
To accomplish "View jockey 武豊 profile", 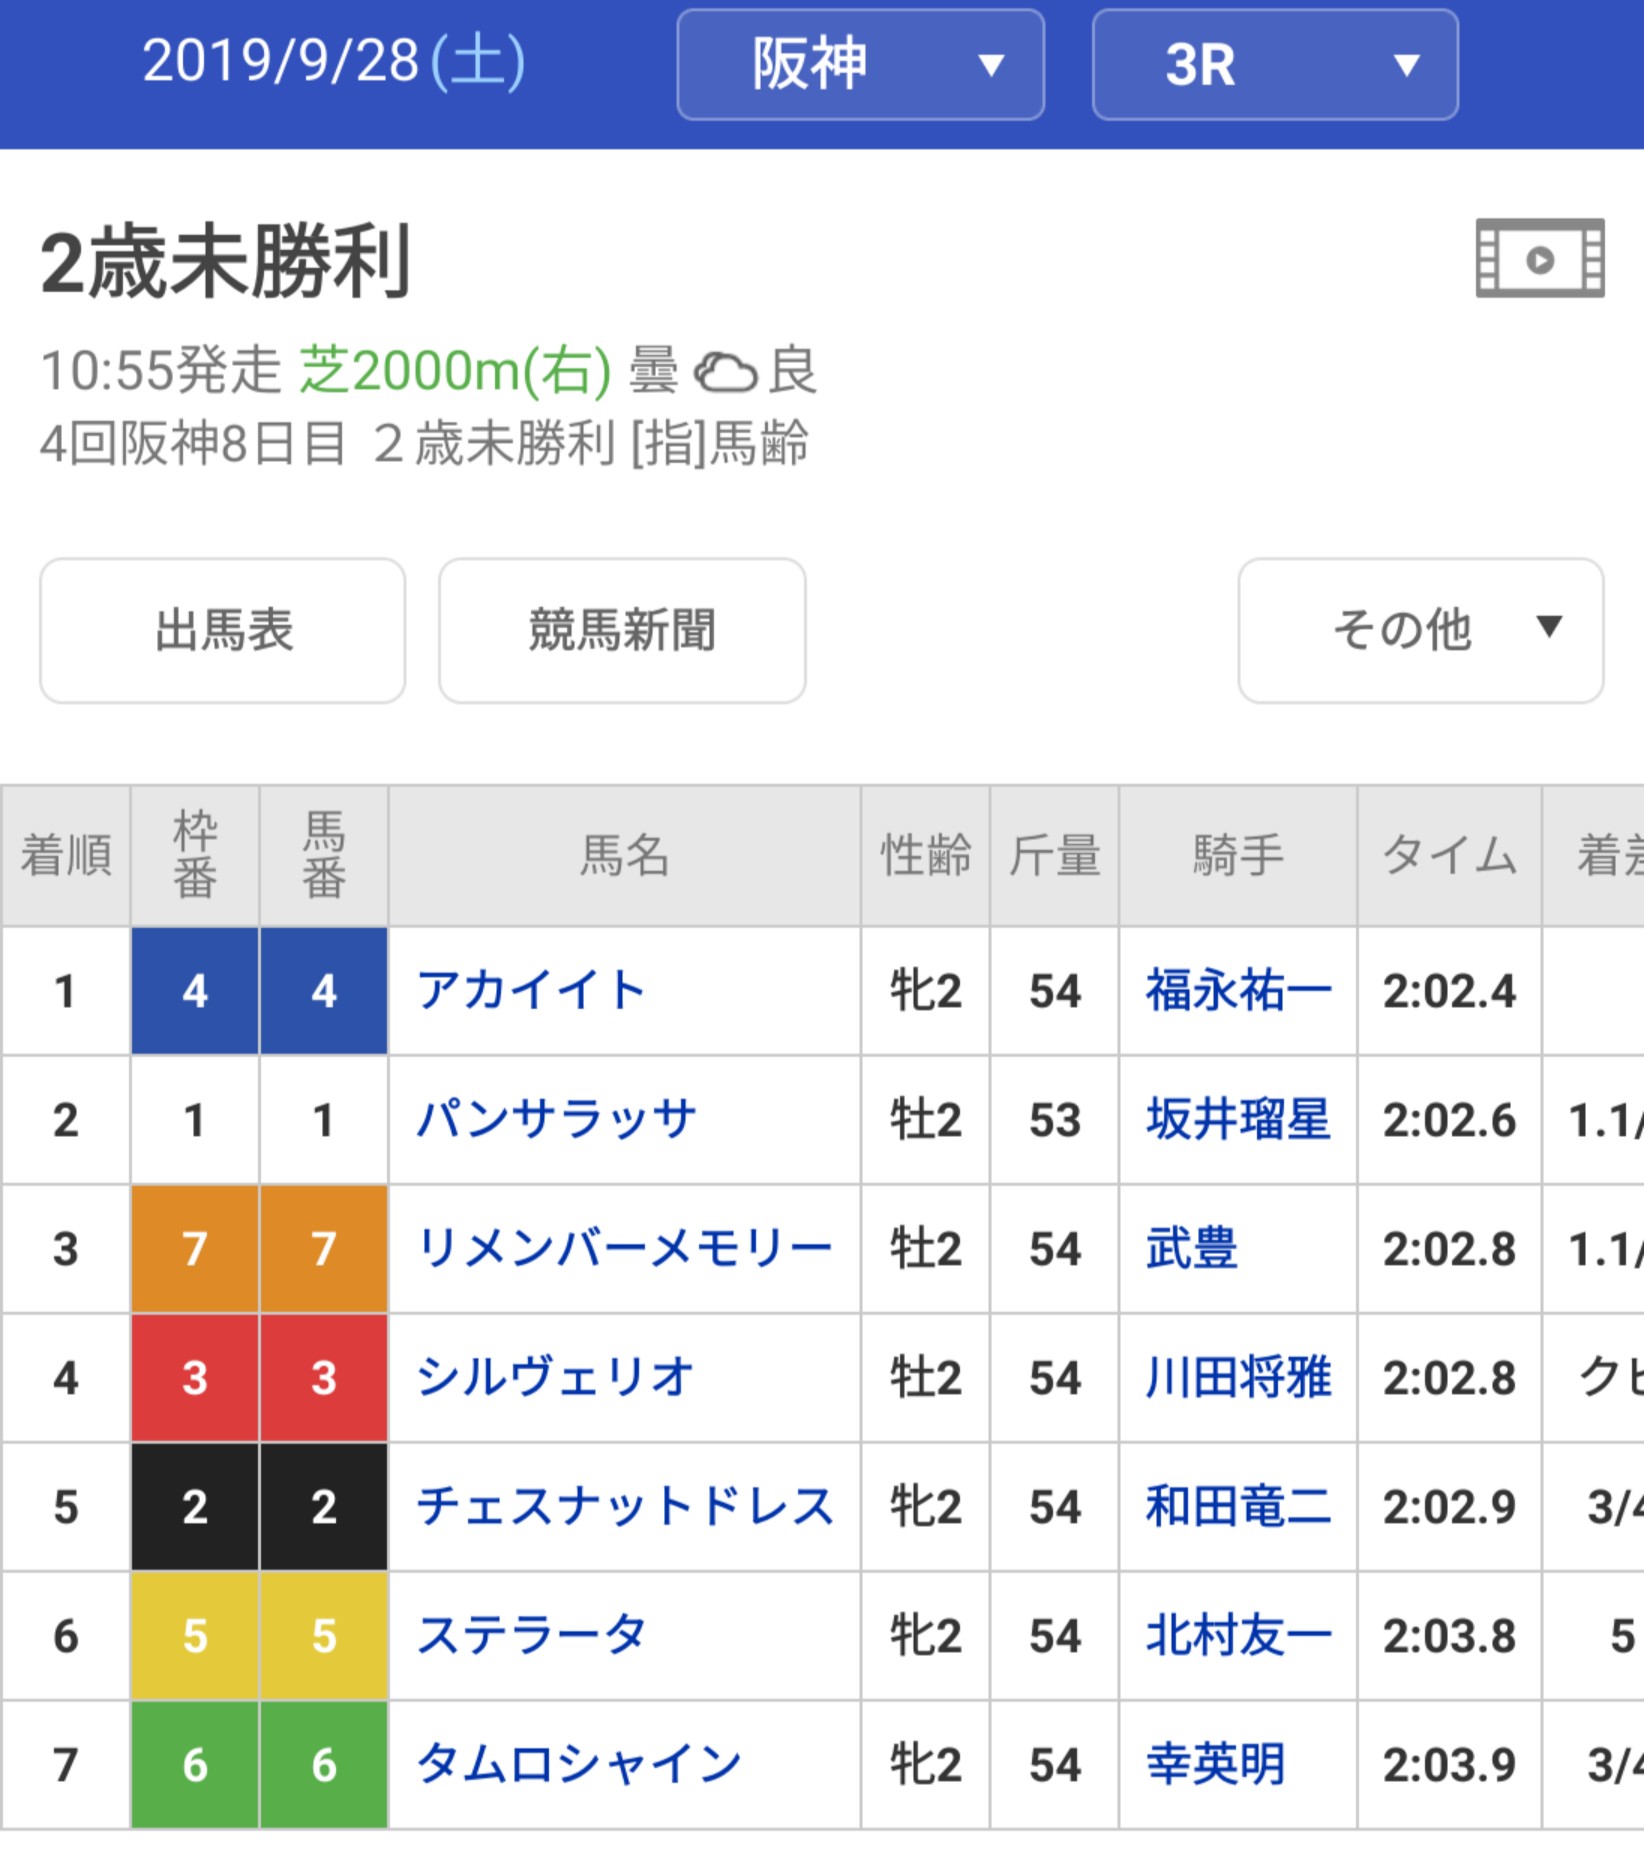I will 1191,1249.
